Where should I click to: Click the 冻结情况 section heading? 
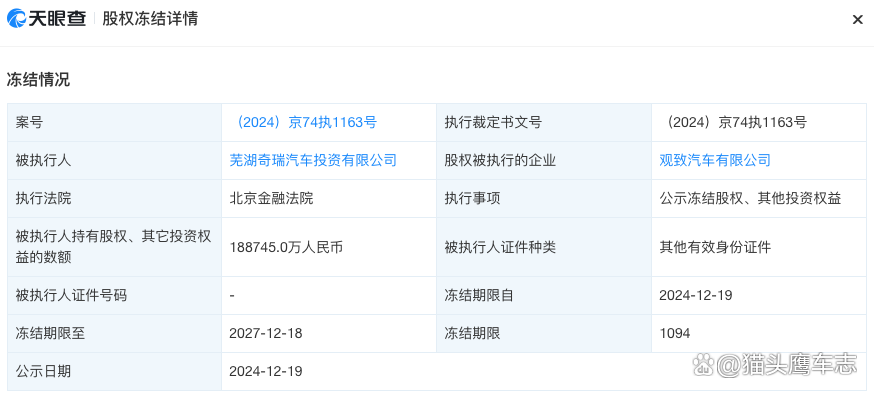coord(38,80)
